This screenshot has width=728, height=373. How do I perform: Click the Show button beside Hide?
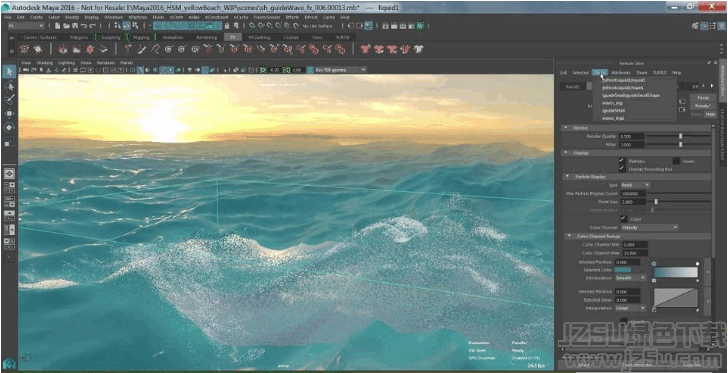696,114
